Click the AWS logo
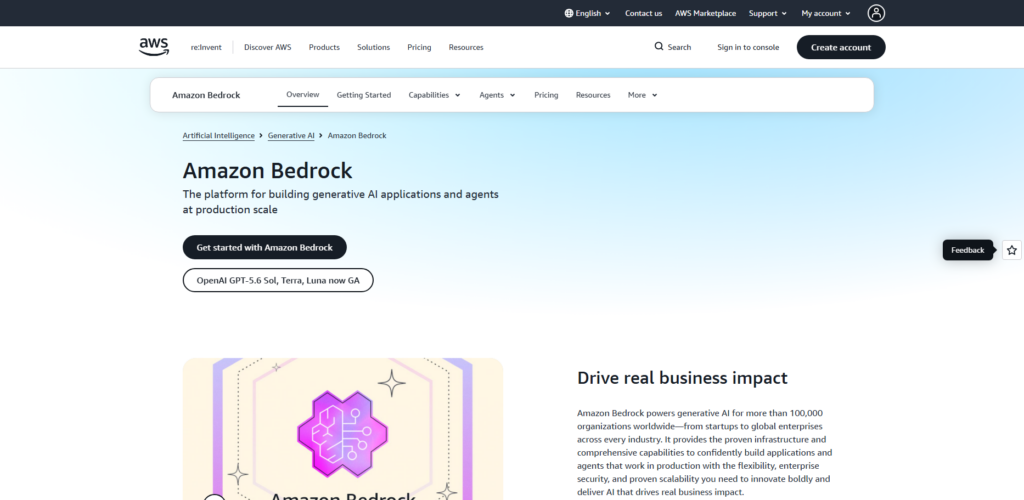Viewport: 1024px width, 500px height. point(153,47)
